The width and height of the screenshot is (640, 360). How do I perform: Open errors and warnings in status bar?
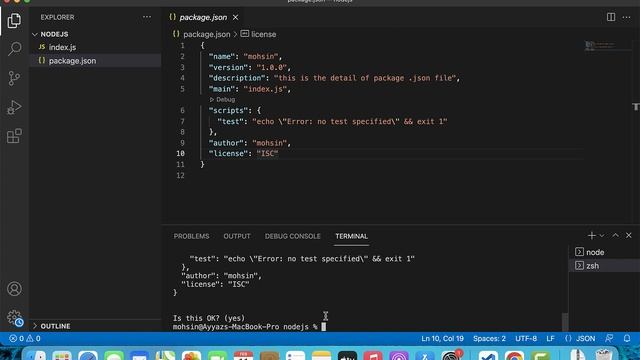pyautogui.click(x=25, y=338)
